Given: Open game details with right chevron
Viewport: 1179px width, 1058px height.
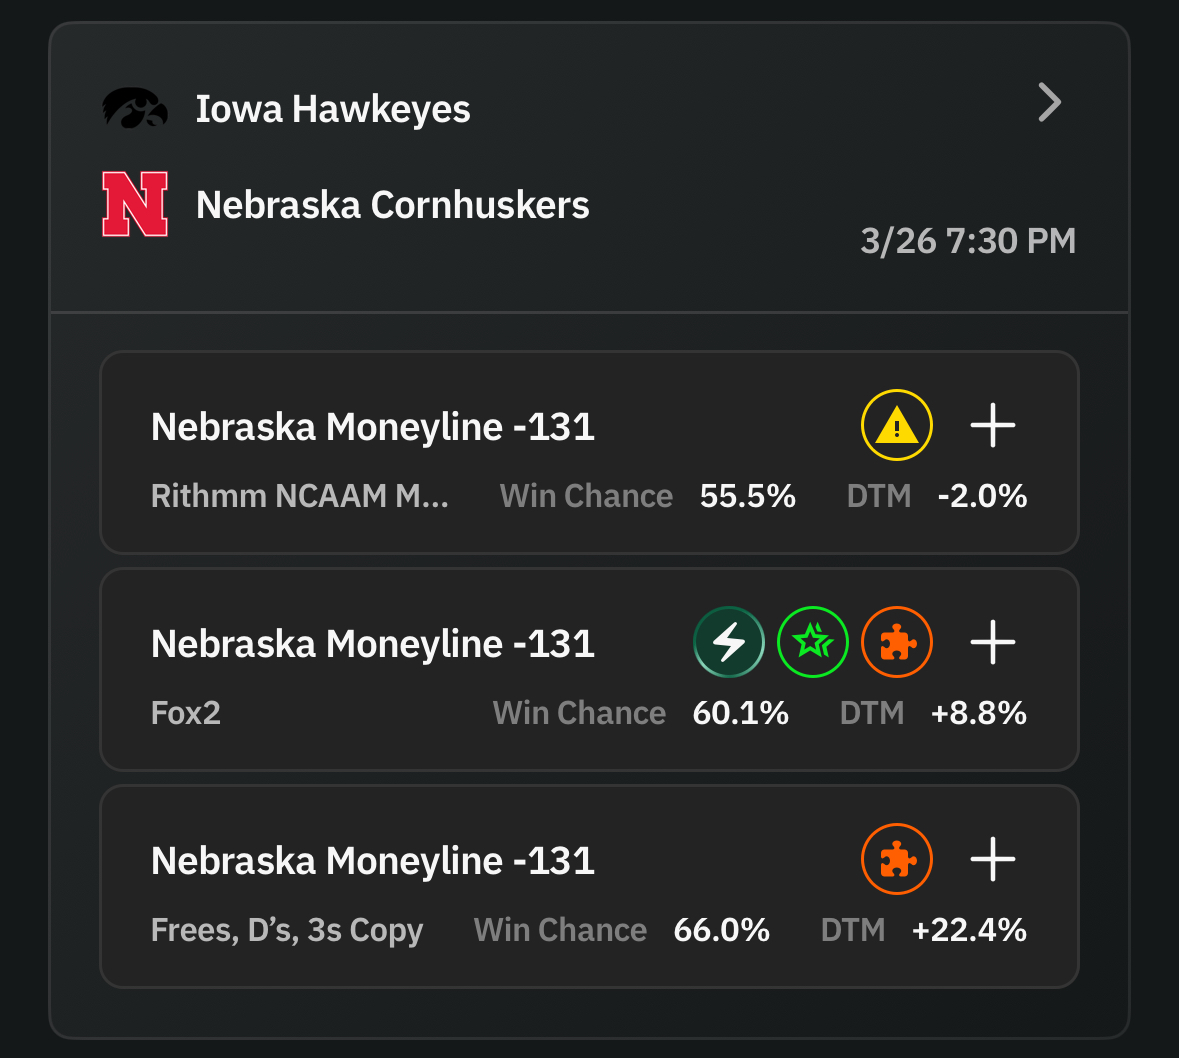Looking at the screenshot, I should (x=1049, y=102).
